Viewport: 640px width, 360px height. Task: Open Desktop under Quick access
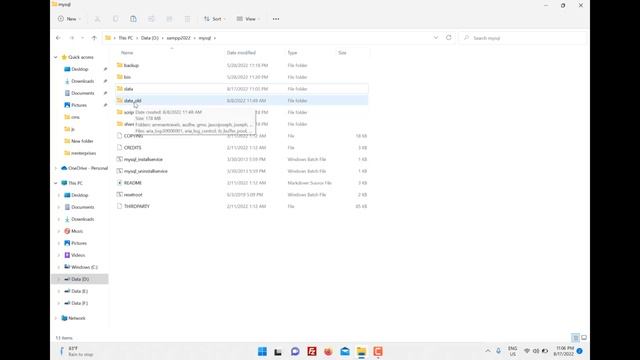80,69
